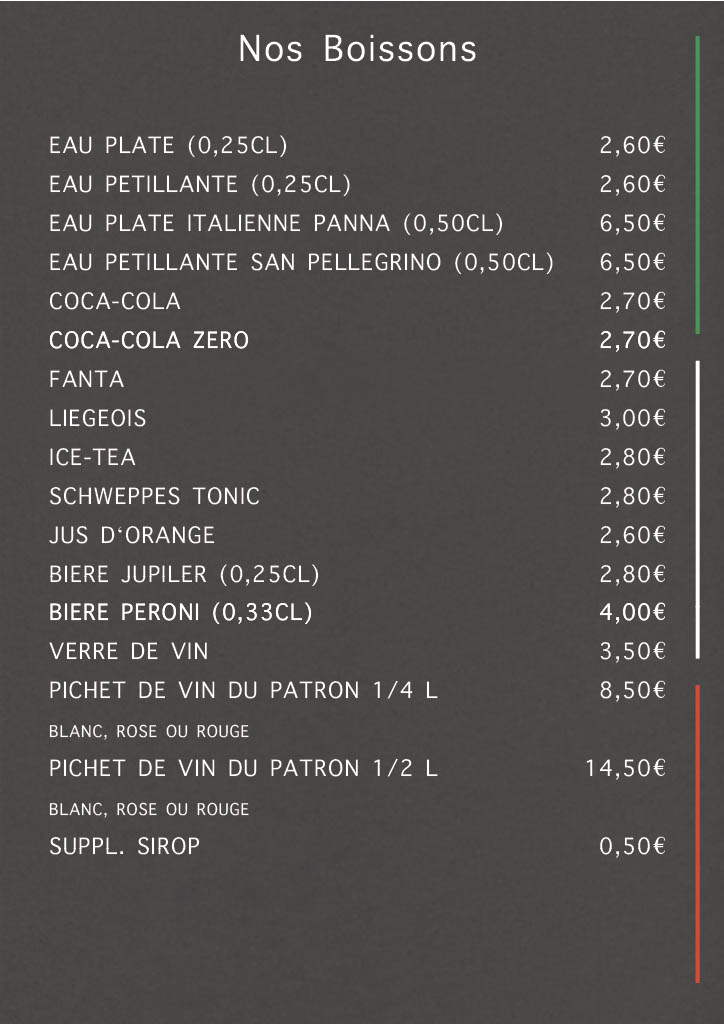Pick the Fanta drink entry
Viewport: 724px width, 1024px height.
pos(87,380)
